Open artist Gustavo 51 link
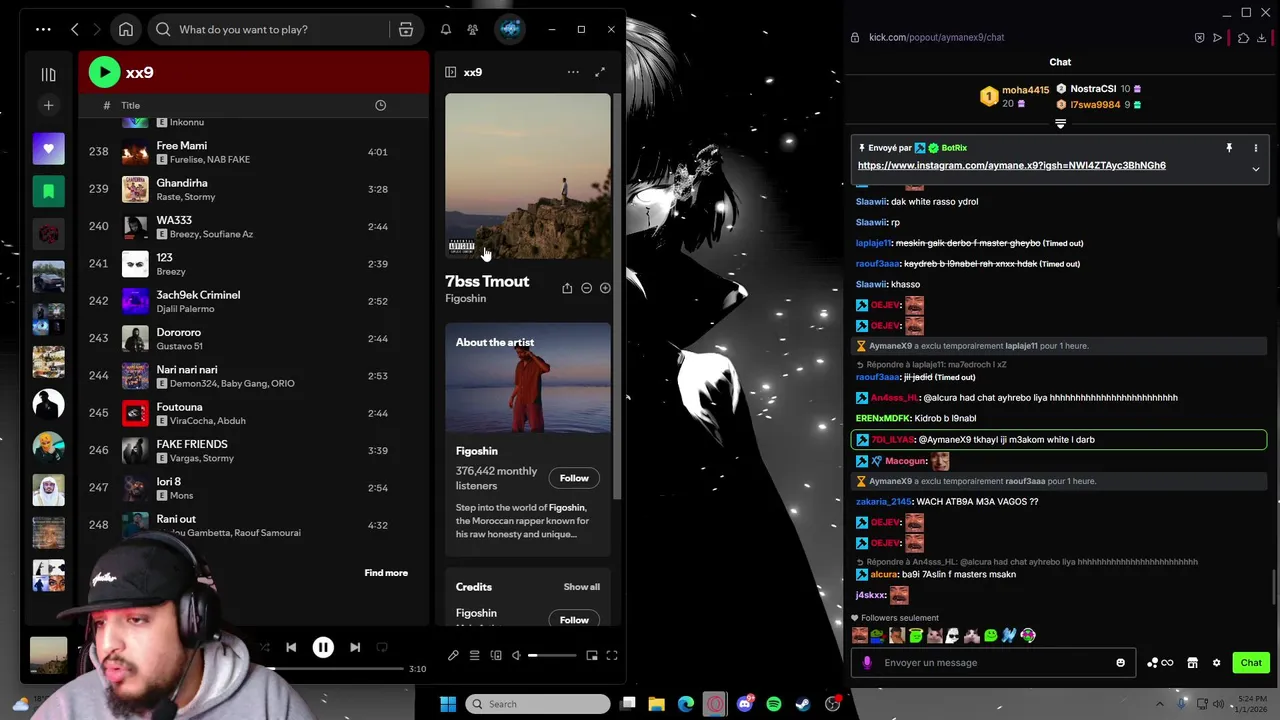Screen dimensions: 1280x720 click(179, 346)
